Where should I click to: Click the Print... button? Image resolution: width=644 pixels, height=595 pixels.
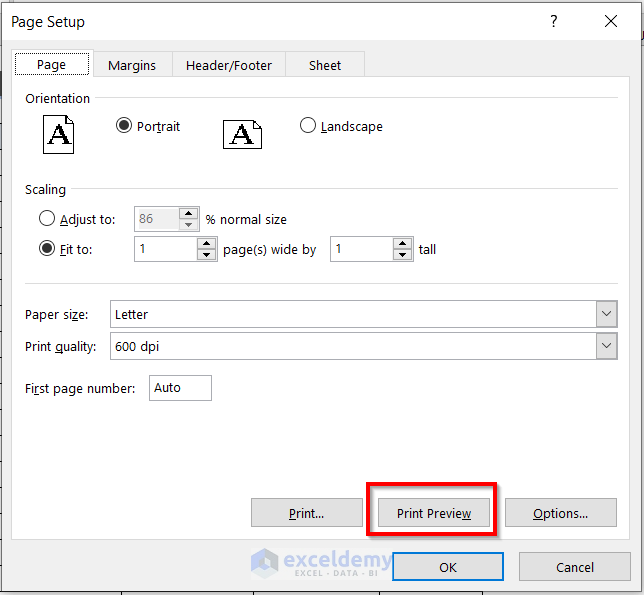(306, 513)
